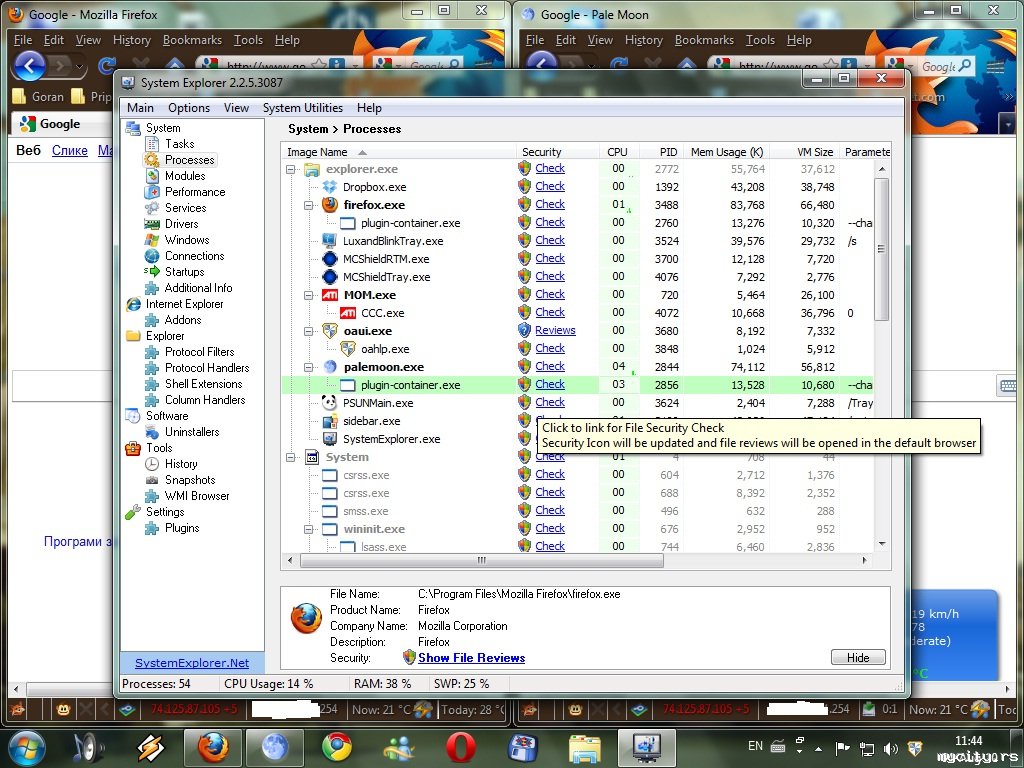The image size is (1024, 768).
Task: Select Drivers icon in sidebar
Action: (x=152, y=224)
